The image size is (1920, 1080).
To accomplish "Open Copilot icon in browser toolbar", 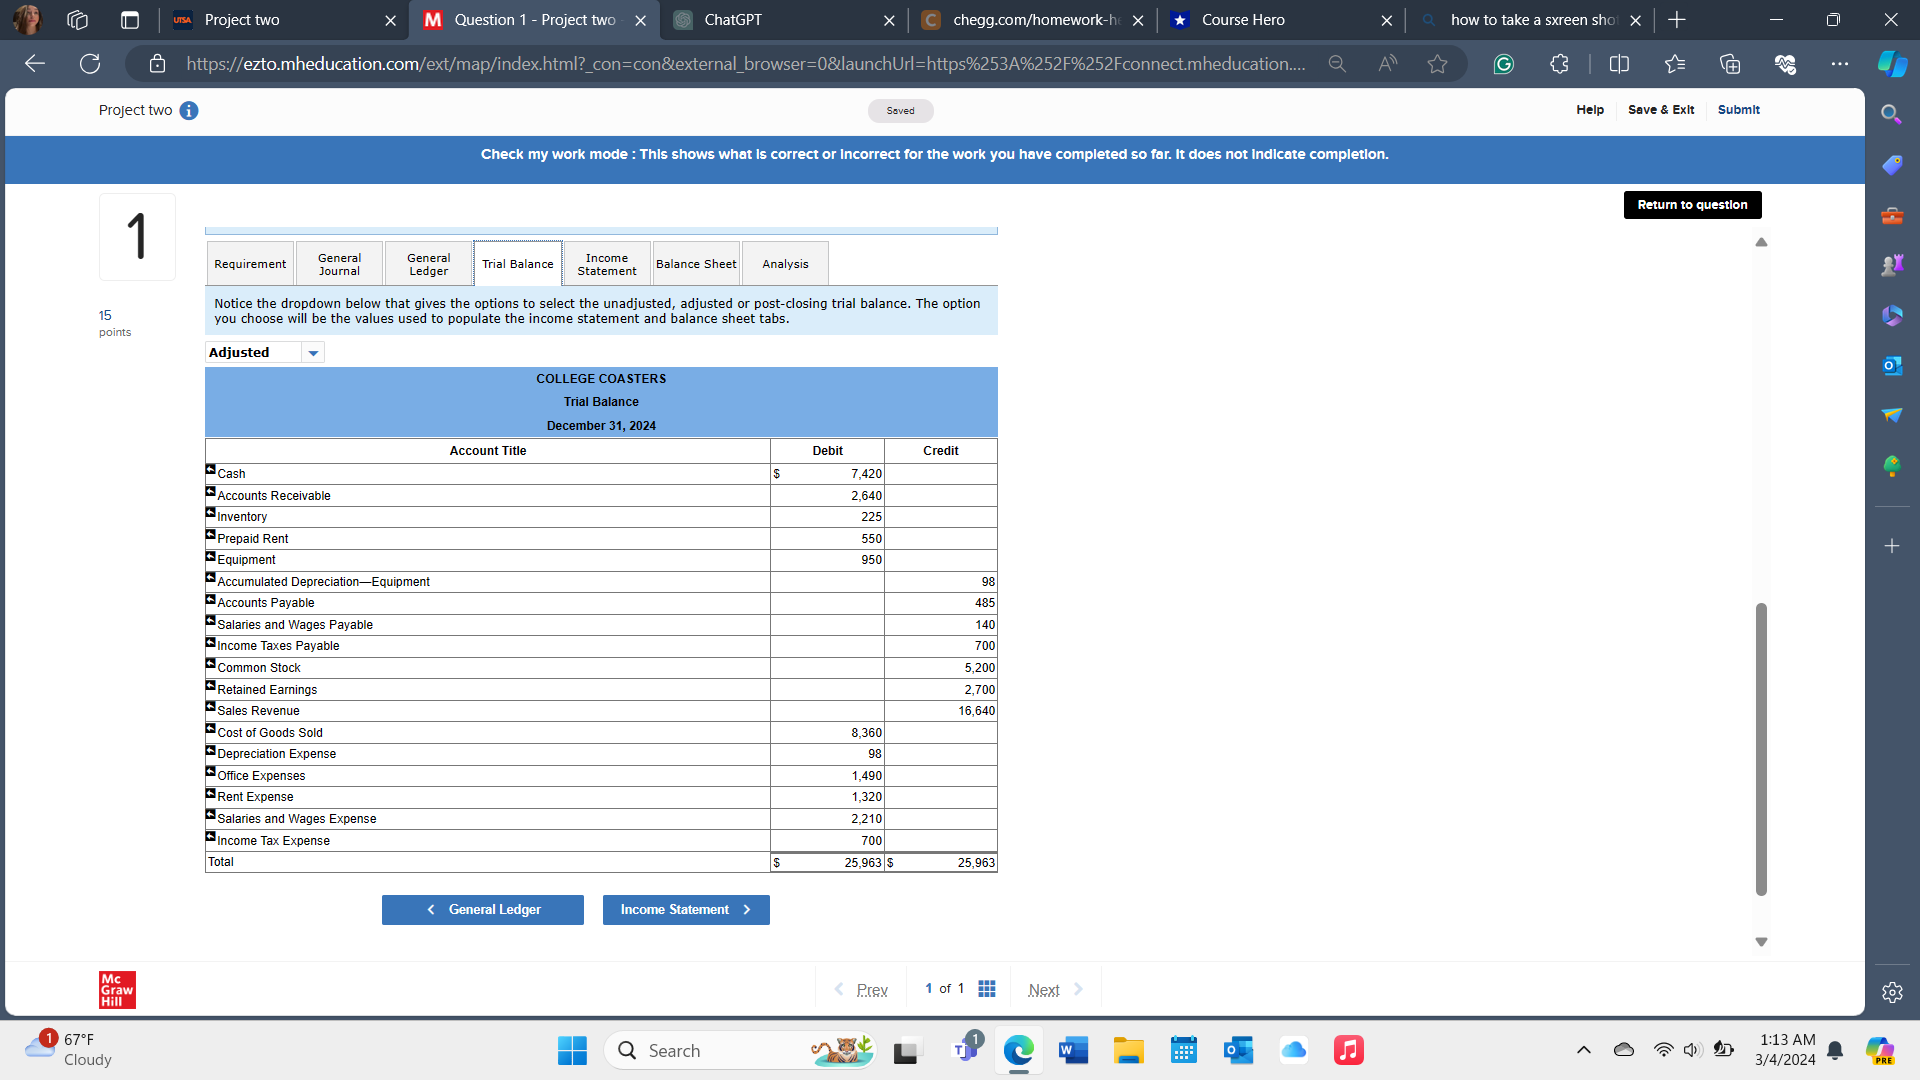I will coord(1891,65).
